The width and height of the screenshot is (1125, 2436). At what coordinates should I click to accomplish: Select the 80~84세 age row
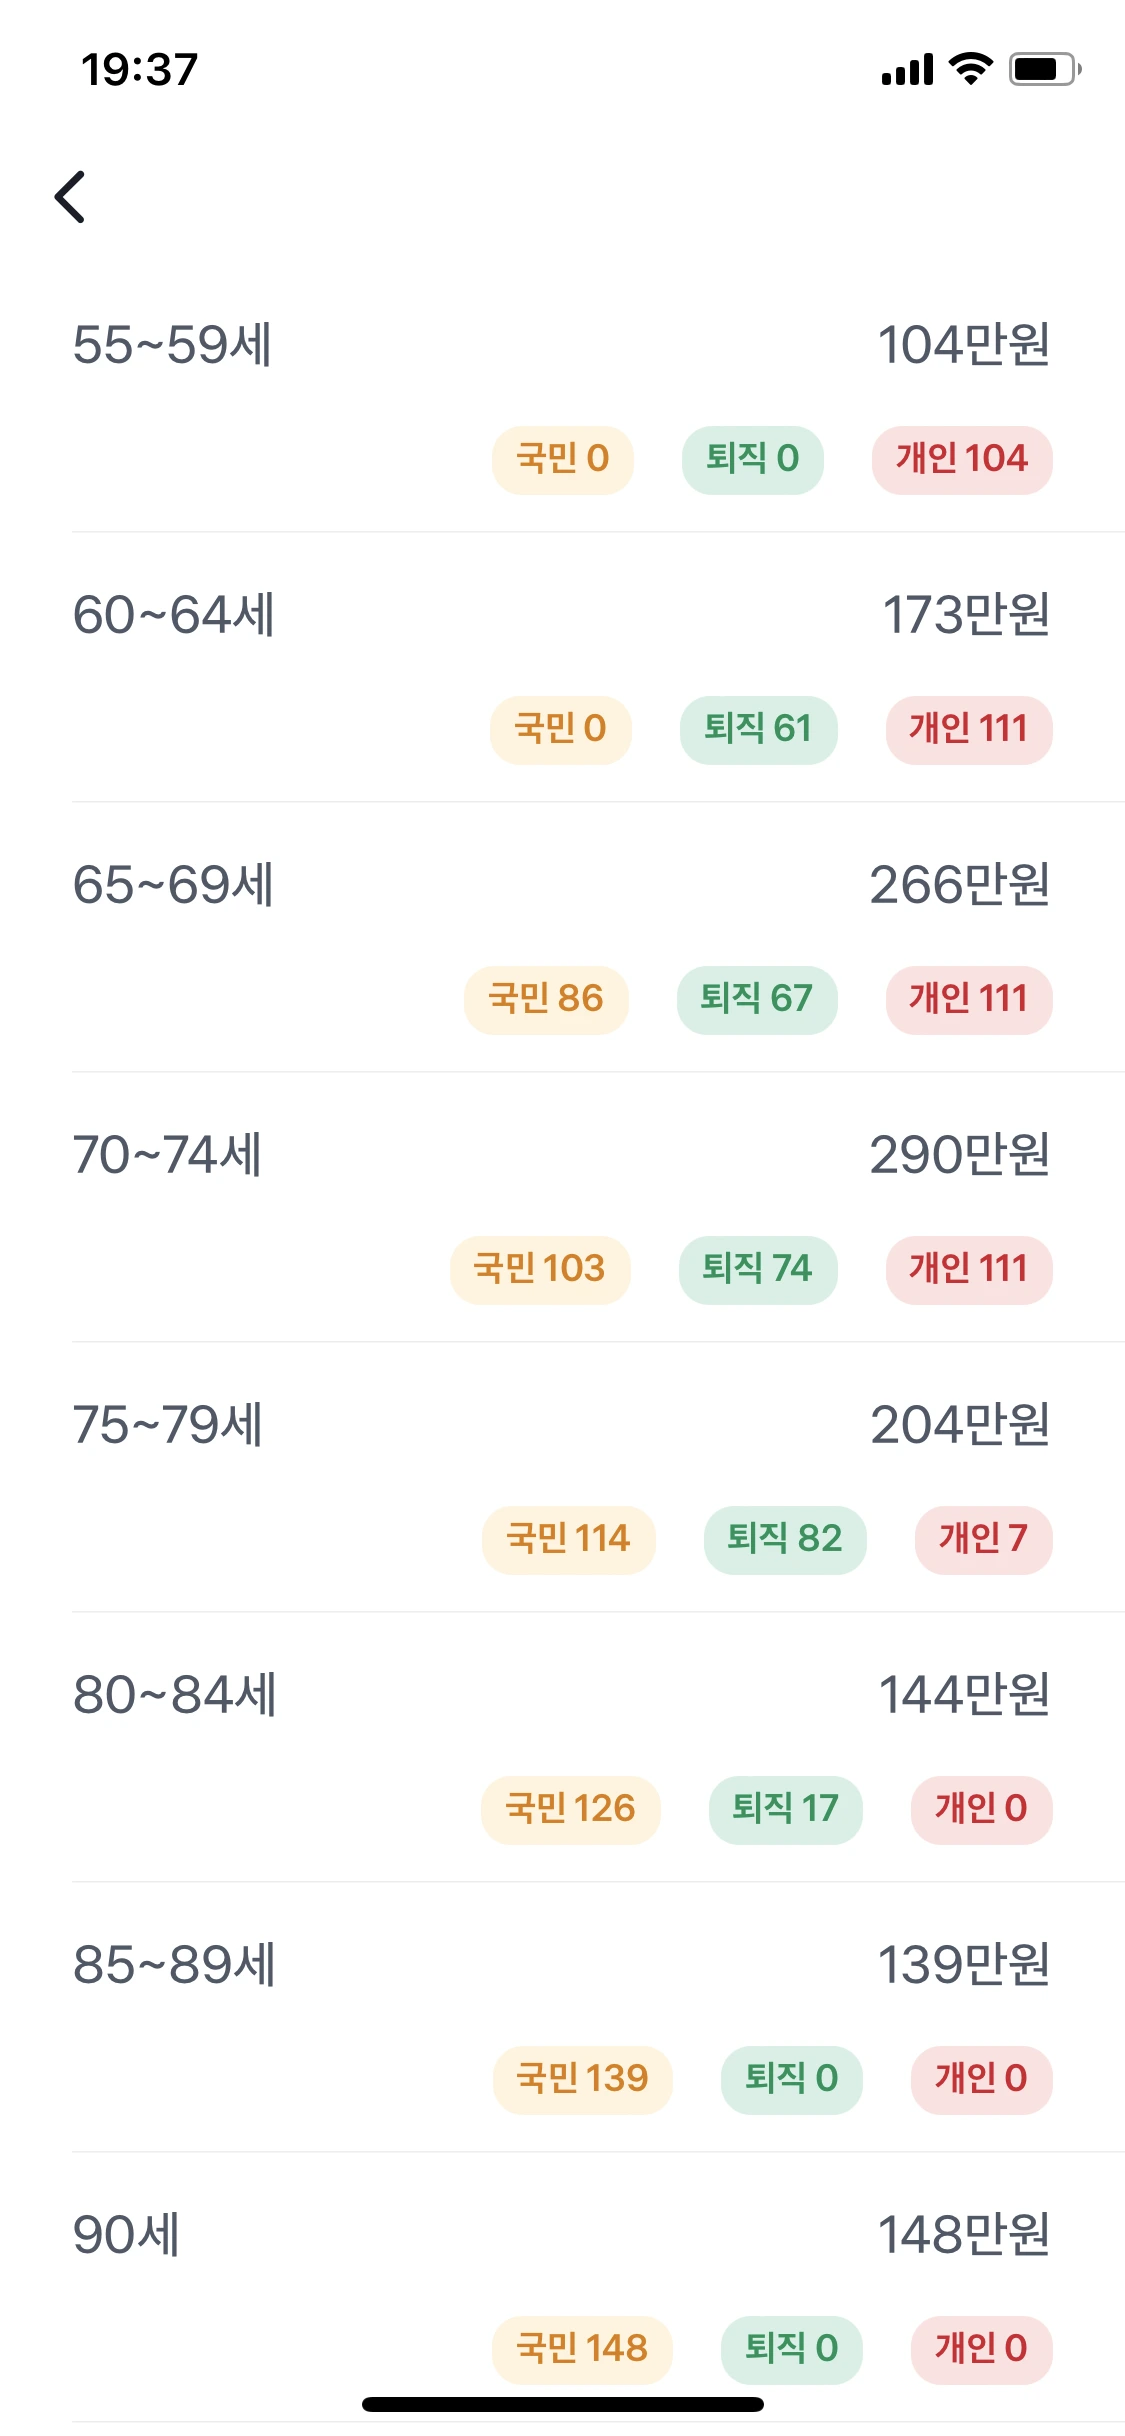click(x=174, y=1695)
